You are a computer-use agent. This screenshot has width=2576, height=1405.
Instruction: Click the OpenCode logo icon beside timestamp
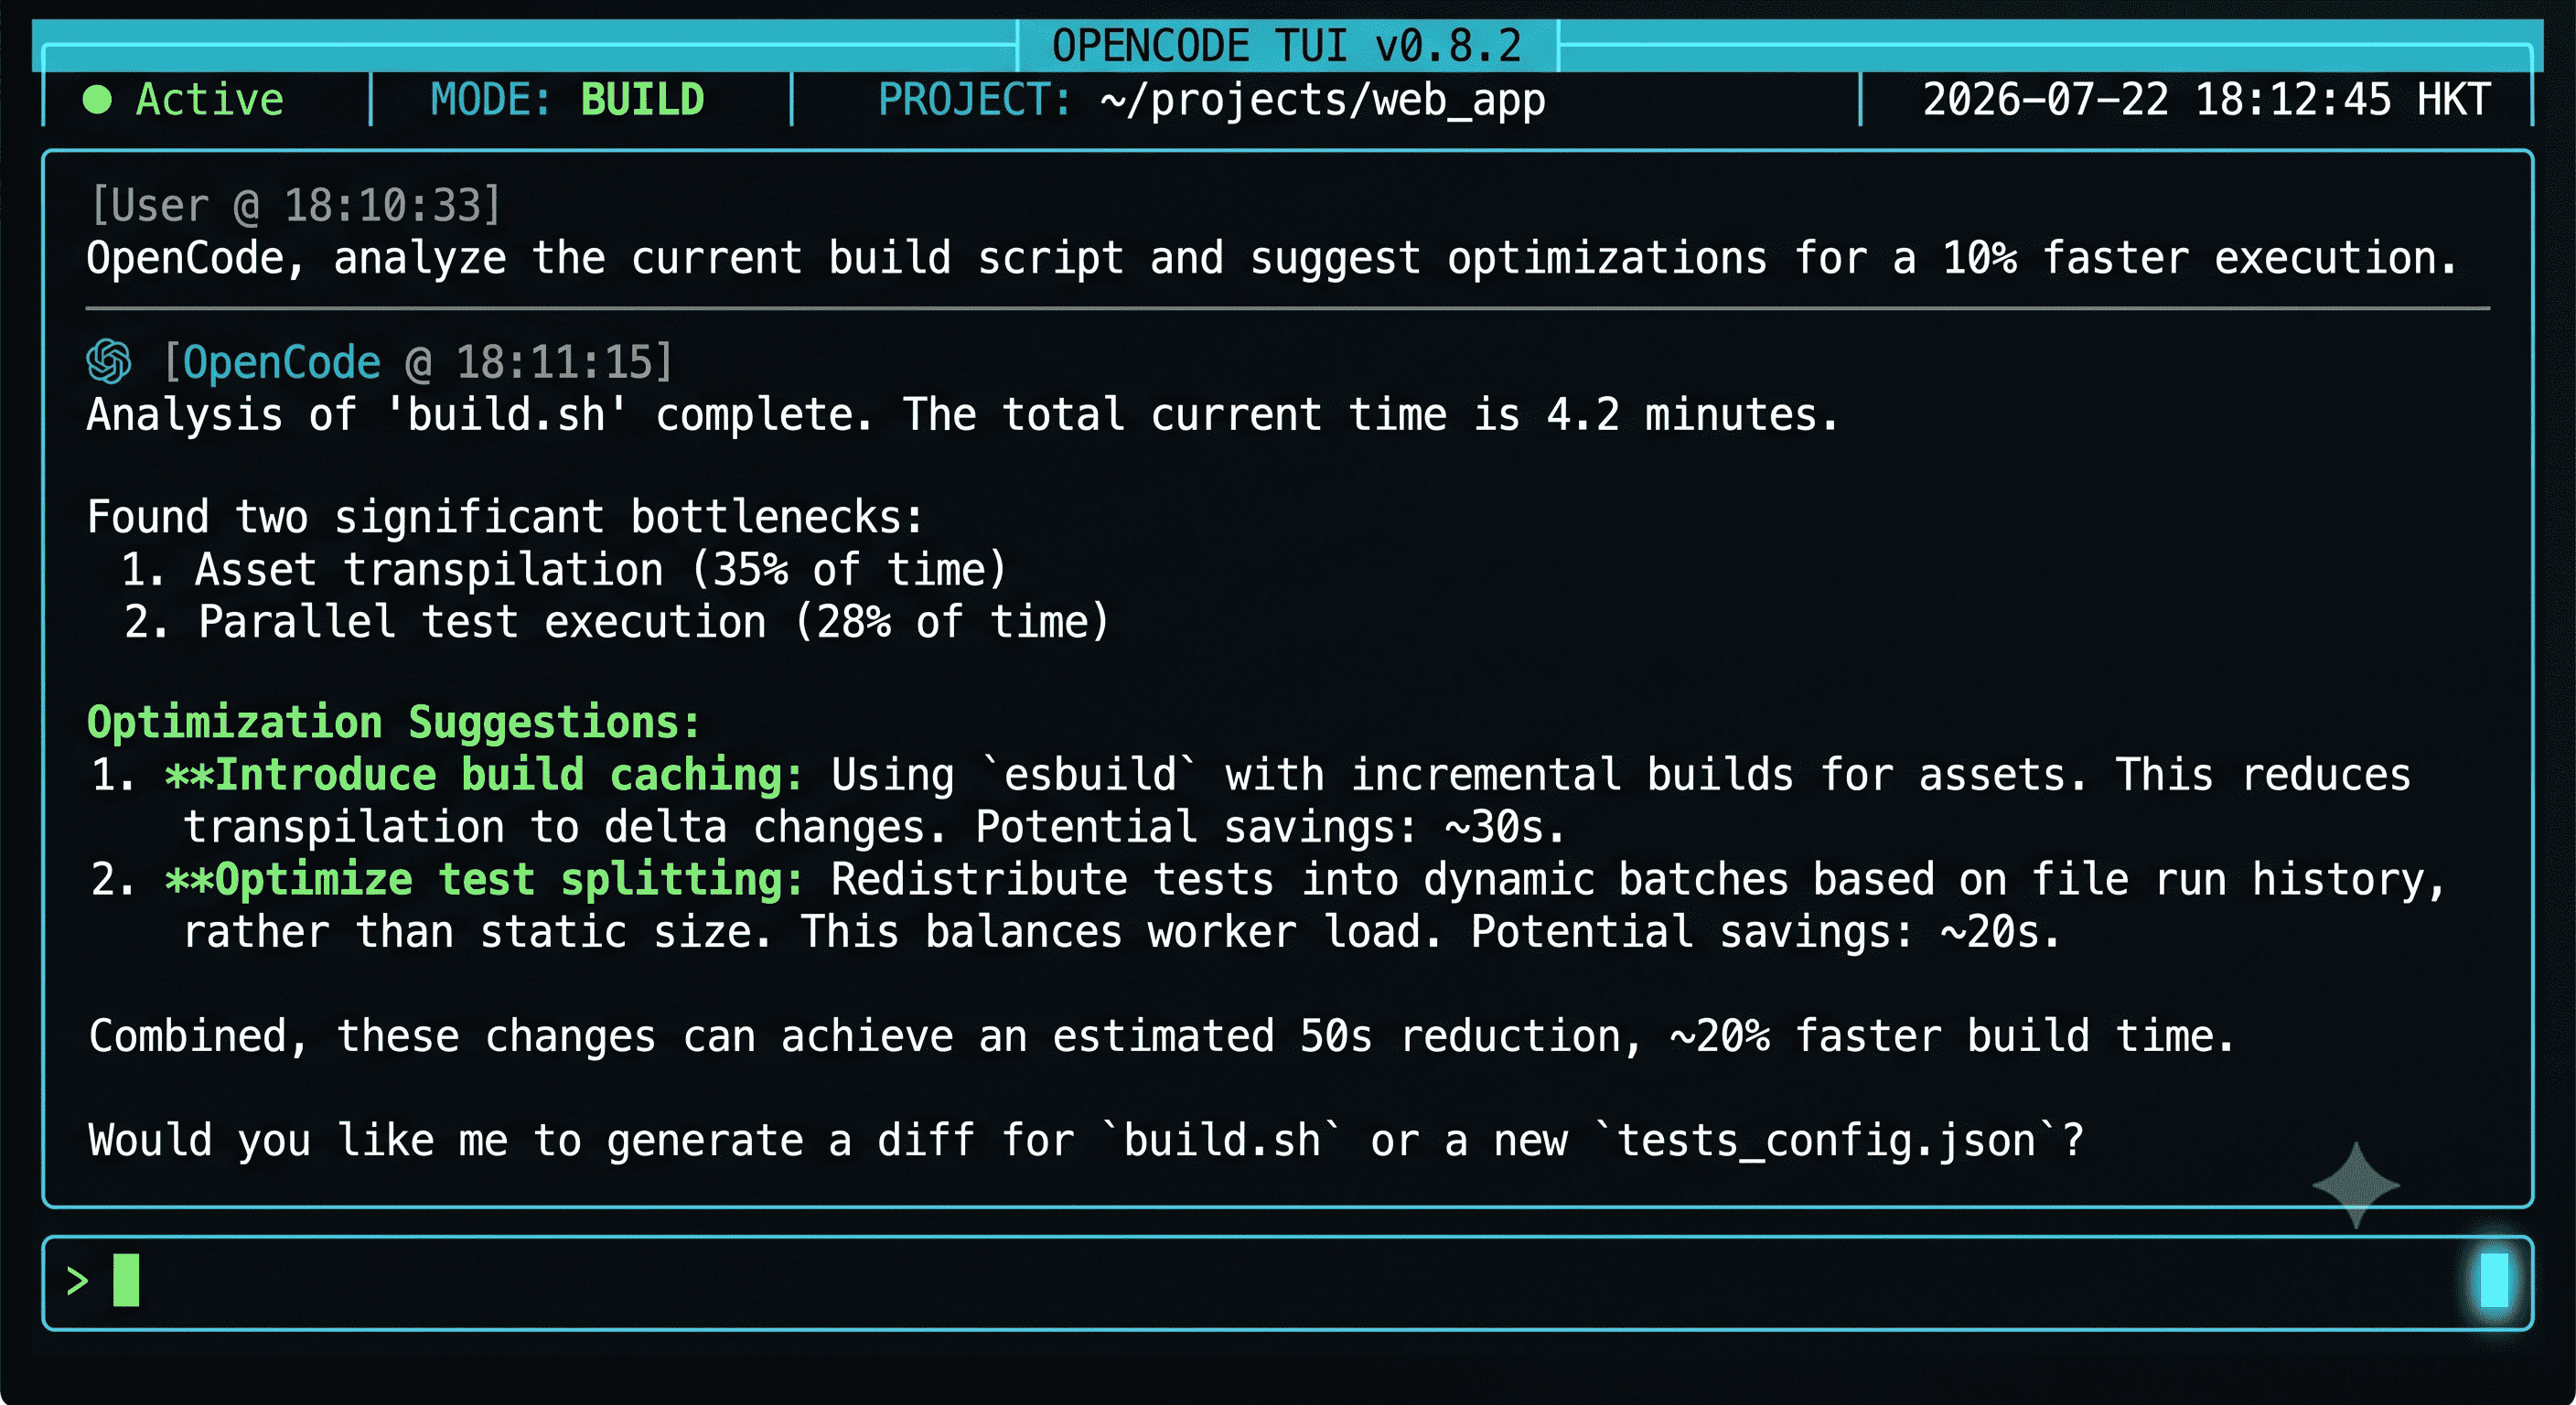tap(109, 361)
